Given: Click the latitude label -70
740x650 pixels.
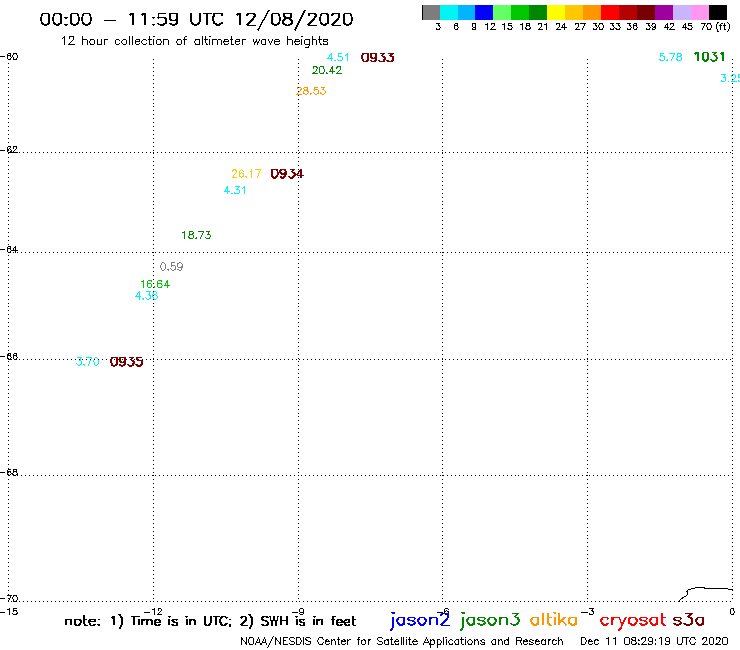Looking at the screenshot, I should coord(9,599).
